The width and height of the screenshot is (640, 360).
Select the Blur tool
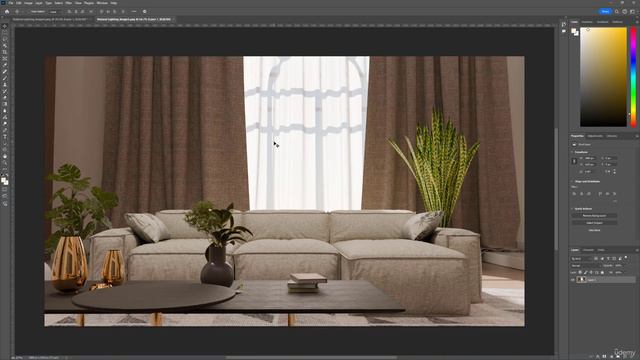pos(5,111)
